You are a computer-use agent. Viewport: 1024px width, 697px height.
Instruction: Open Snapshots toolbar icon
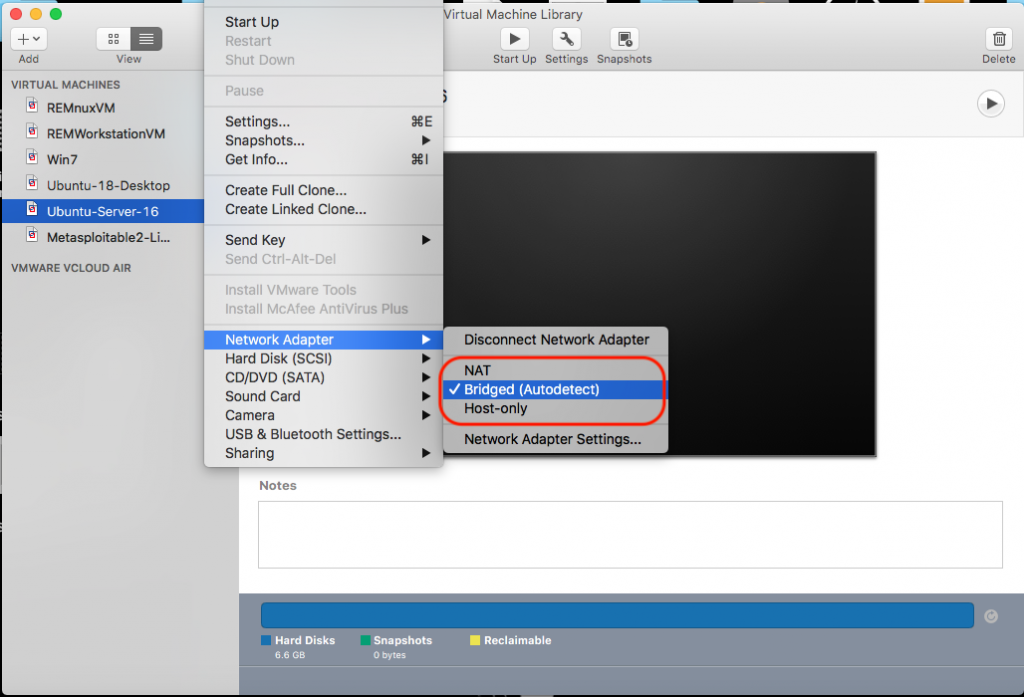click(624, 39)
